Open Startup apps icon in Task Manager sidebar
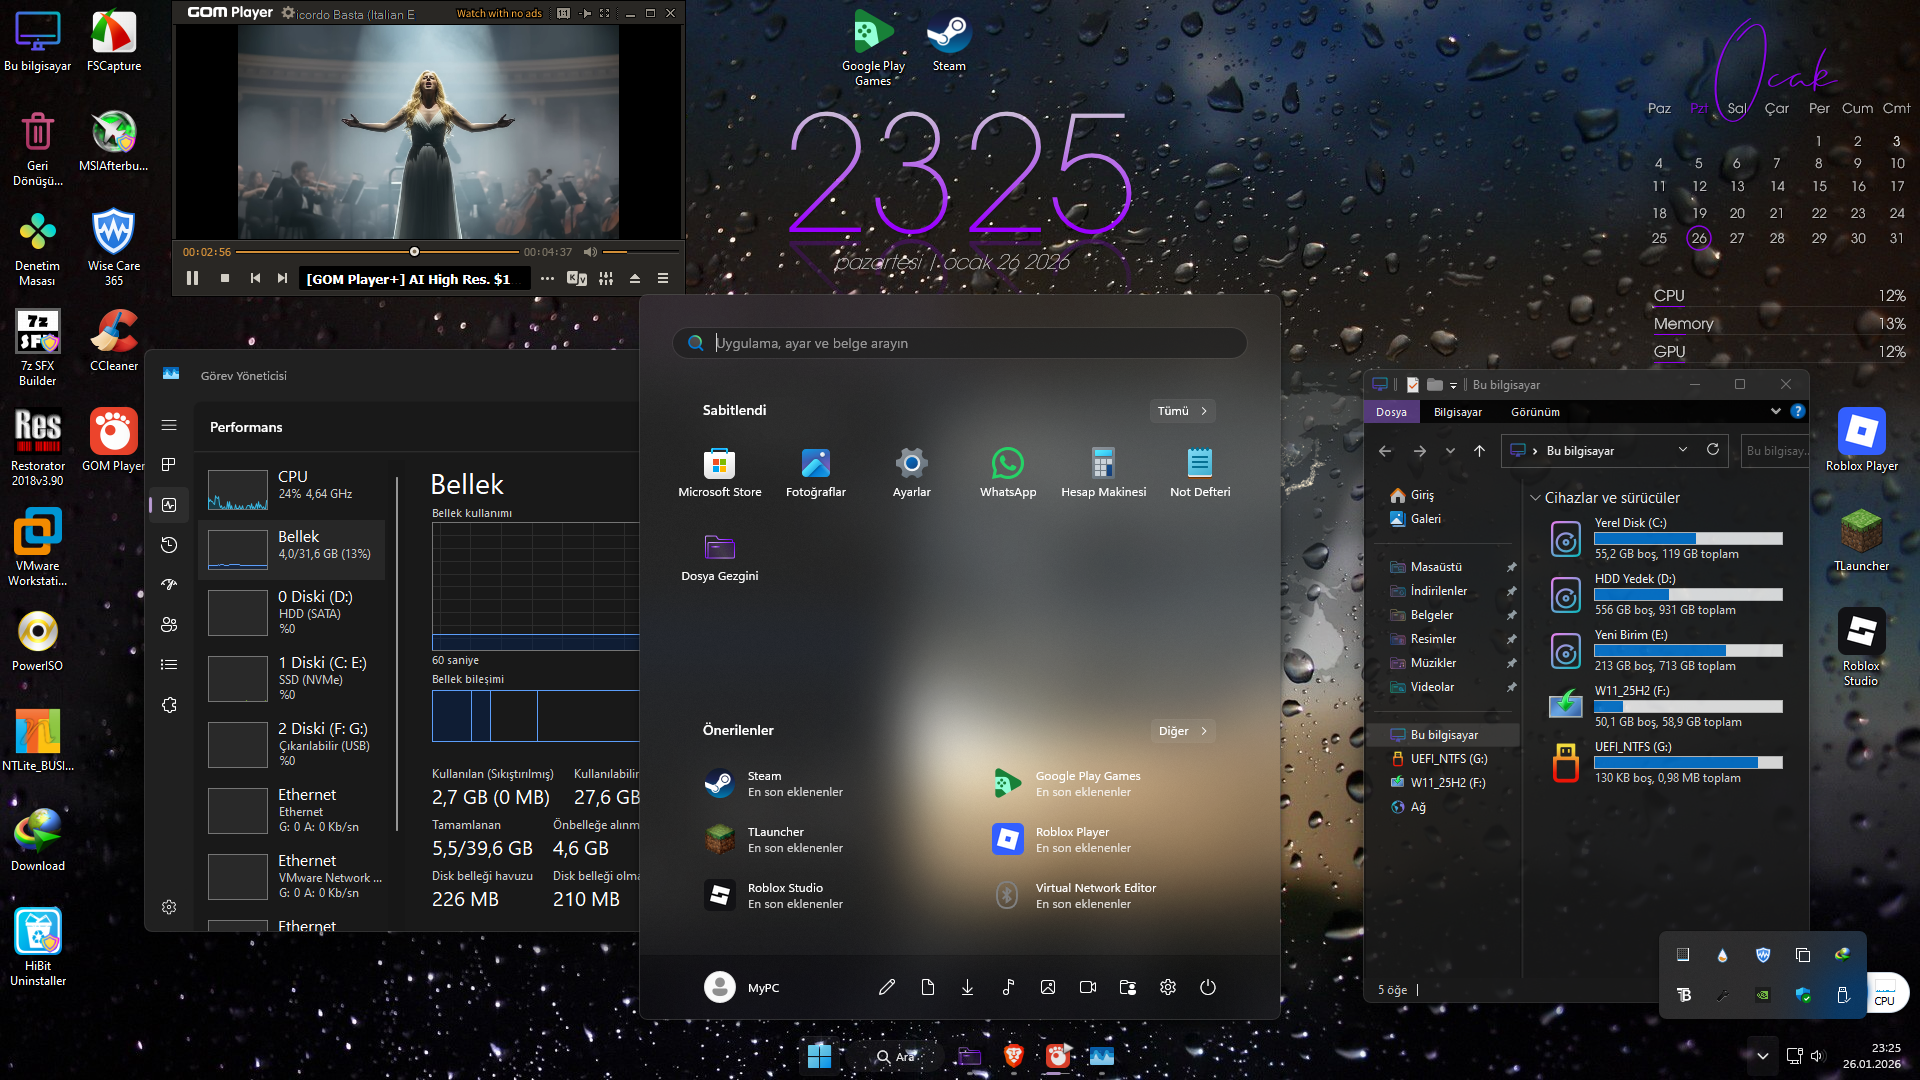 (169, 585)
